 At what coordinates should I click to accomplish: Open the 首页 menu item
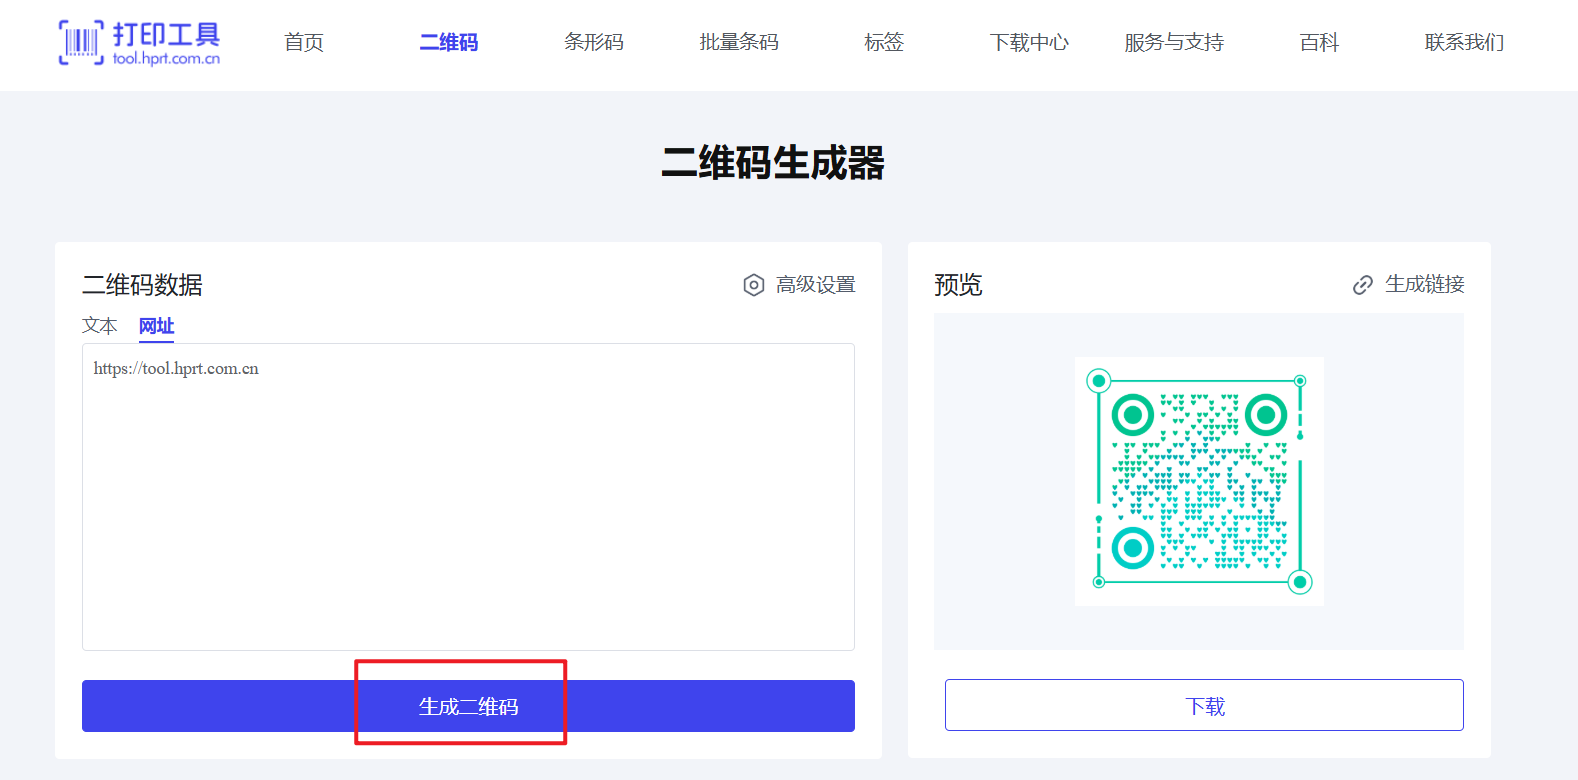(x=304, y=42)
